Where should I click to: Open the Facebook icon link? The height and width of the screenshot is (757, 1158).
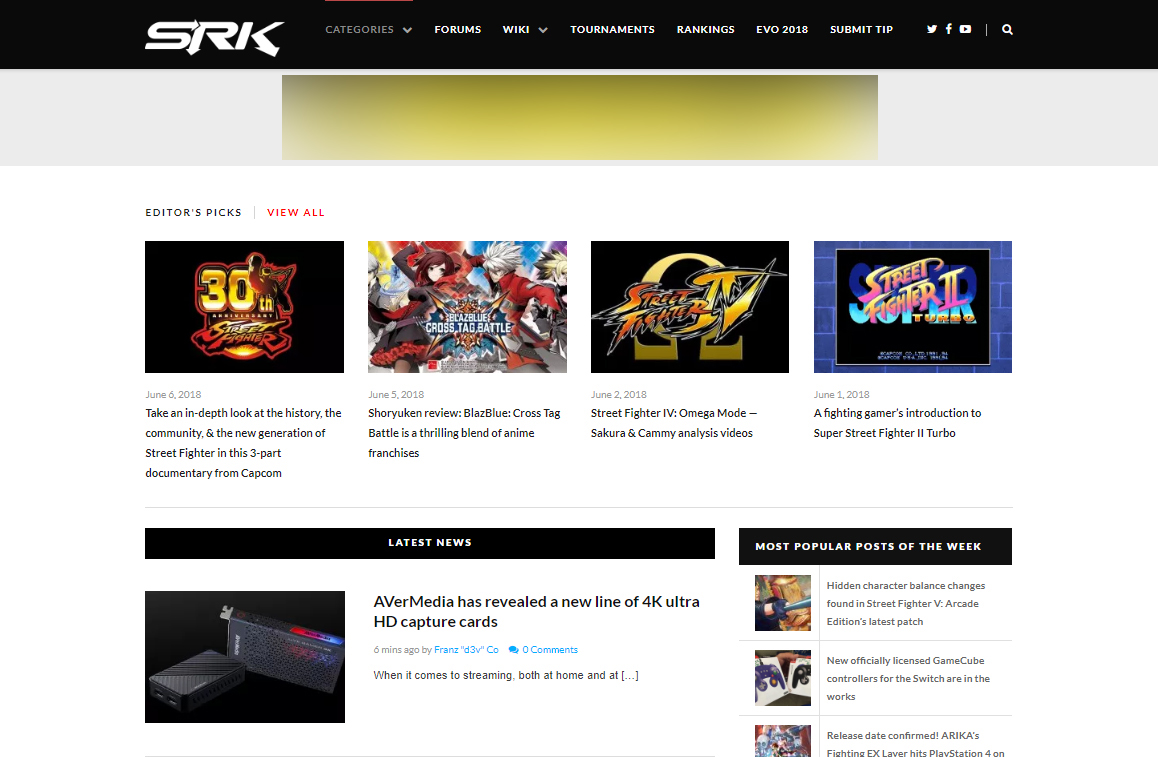[x=949, y=30]
